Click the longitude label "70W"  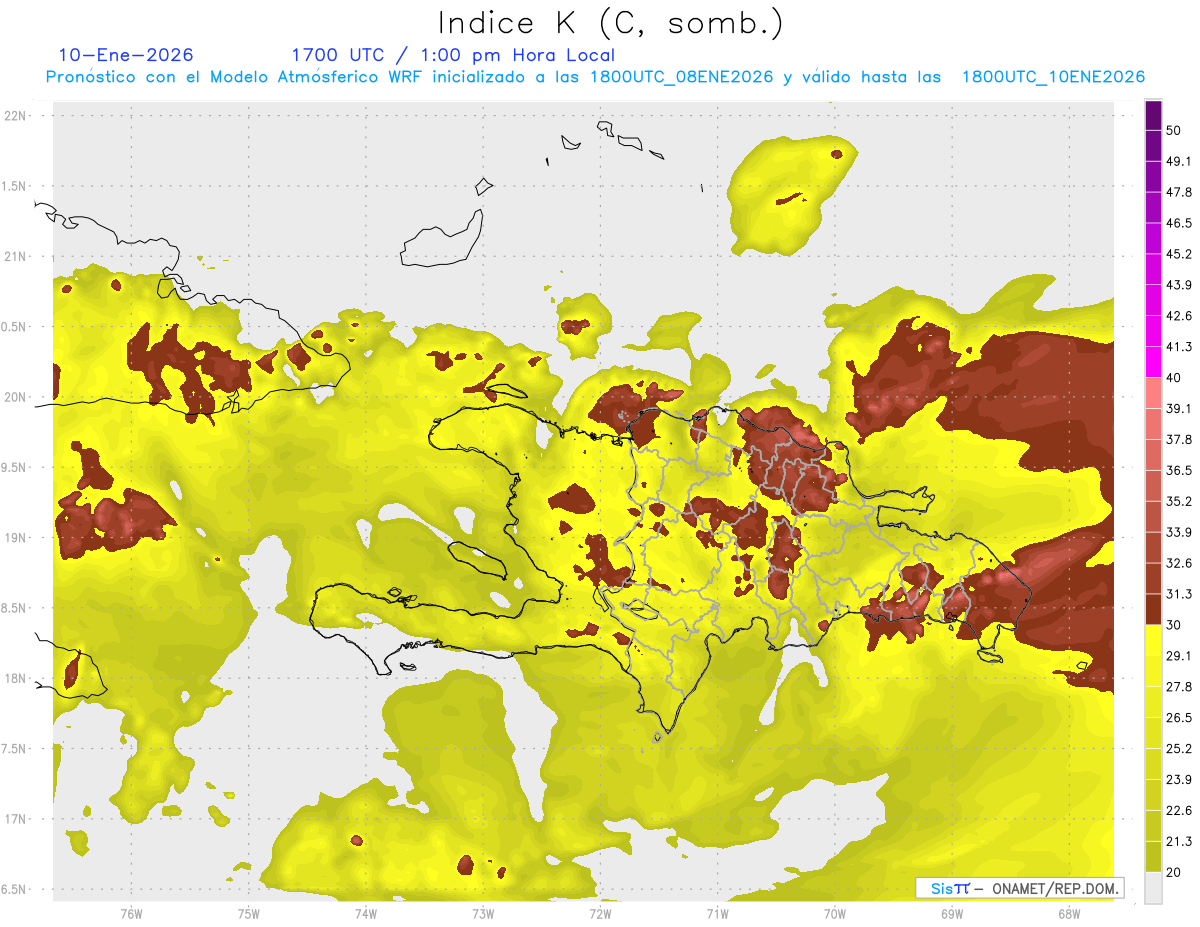click(x=834, y=913)
